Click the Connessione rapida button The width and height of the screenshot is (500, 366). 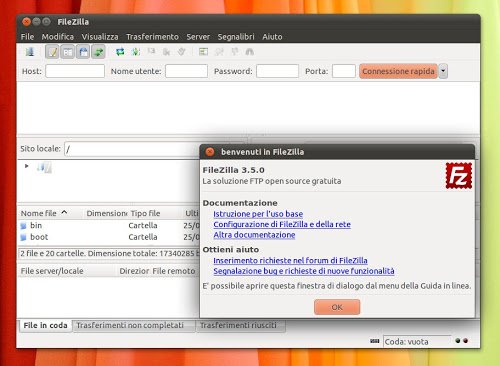point(398,71)
